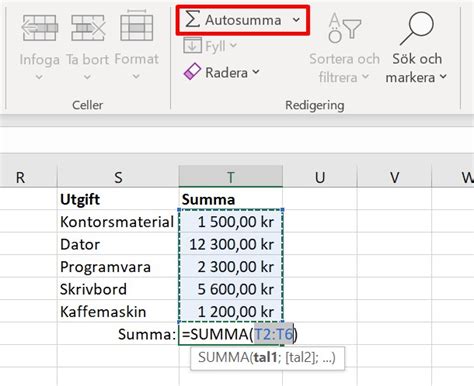474x386 pixels.
Task: Click the Dator cell
Action: [118, 244]
